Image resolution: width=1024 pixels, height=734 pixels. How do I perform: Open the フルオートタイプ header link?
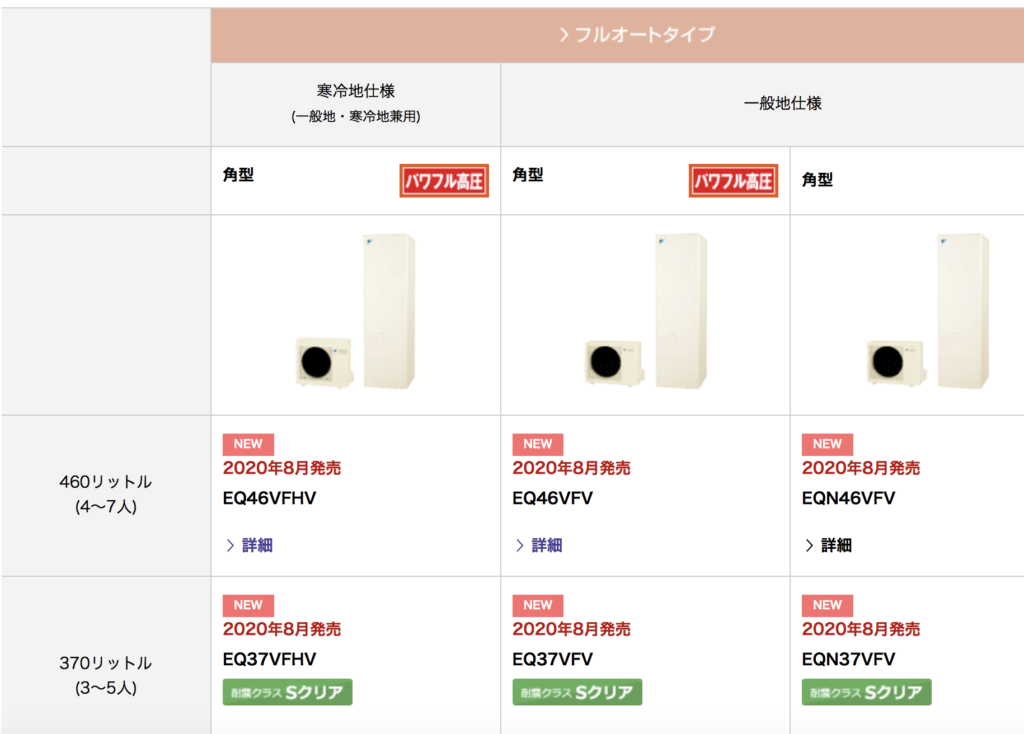[x=637, y=35]
